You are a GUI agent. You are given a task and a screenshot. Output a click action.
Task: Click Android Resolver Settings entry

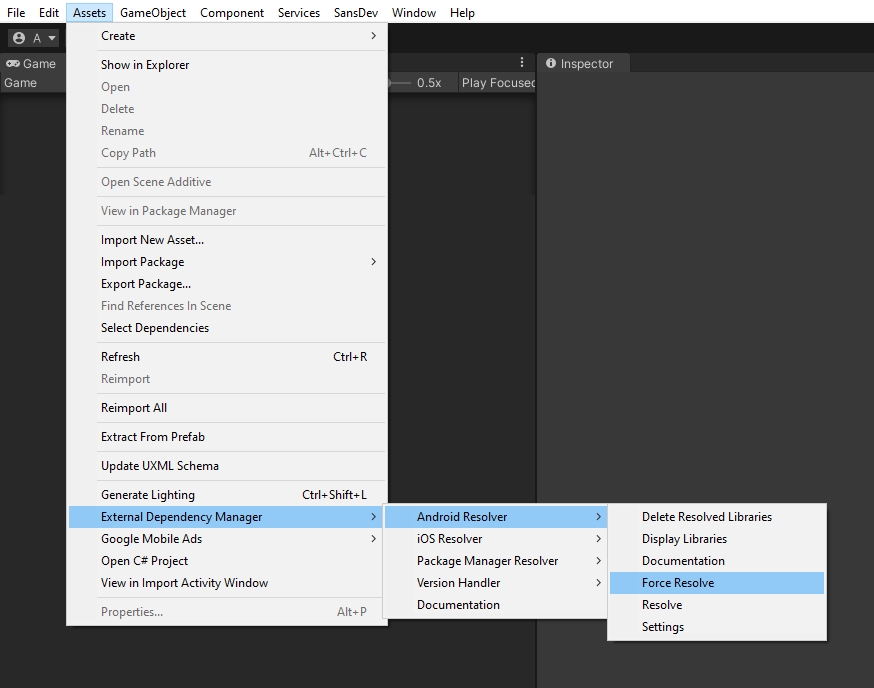pos(663,627)
